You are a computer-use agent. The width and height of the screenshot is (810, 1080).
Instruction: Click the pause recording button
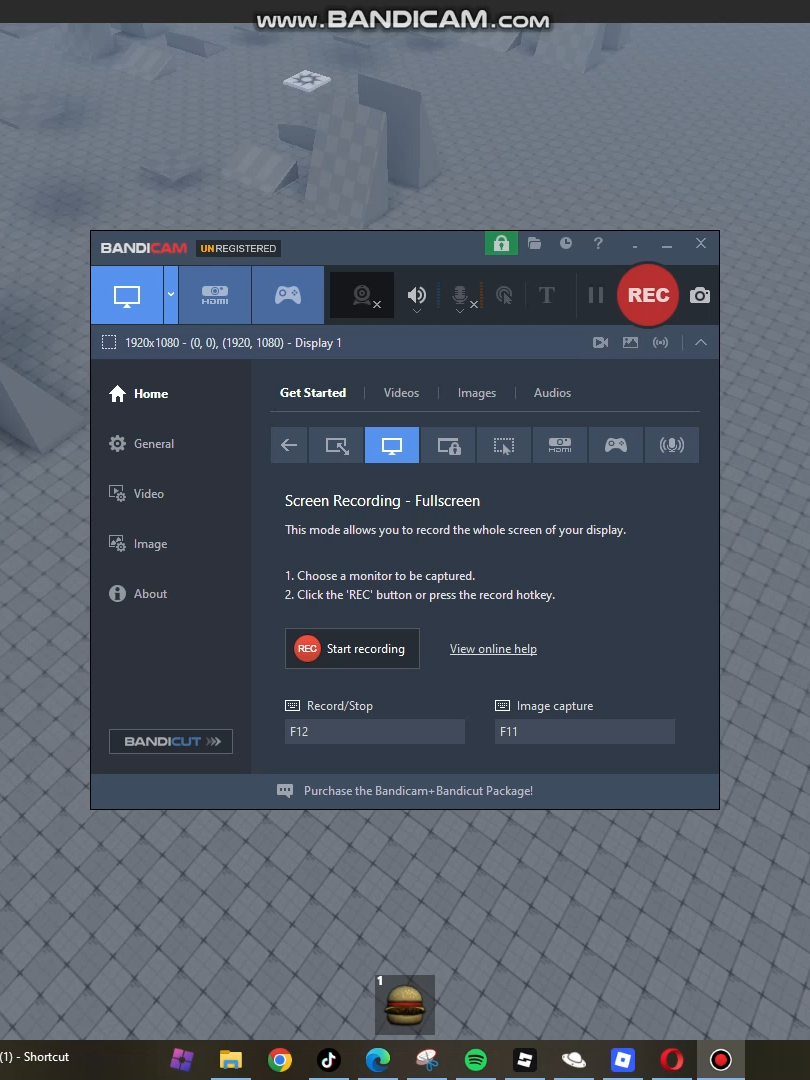coord(596,295)
